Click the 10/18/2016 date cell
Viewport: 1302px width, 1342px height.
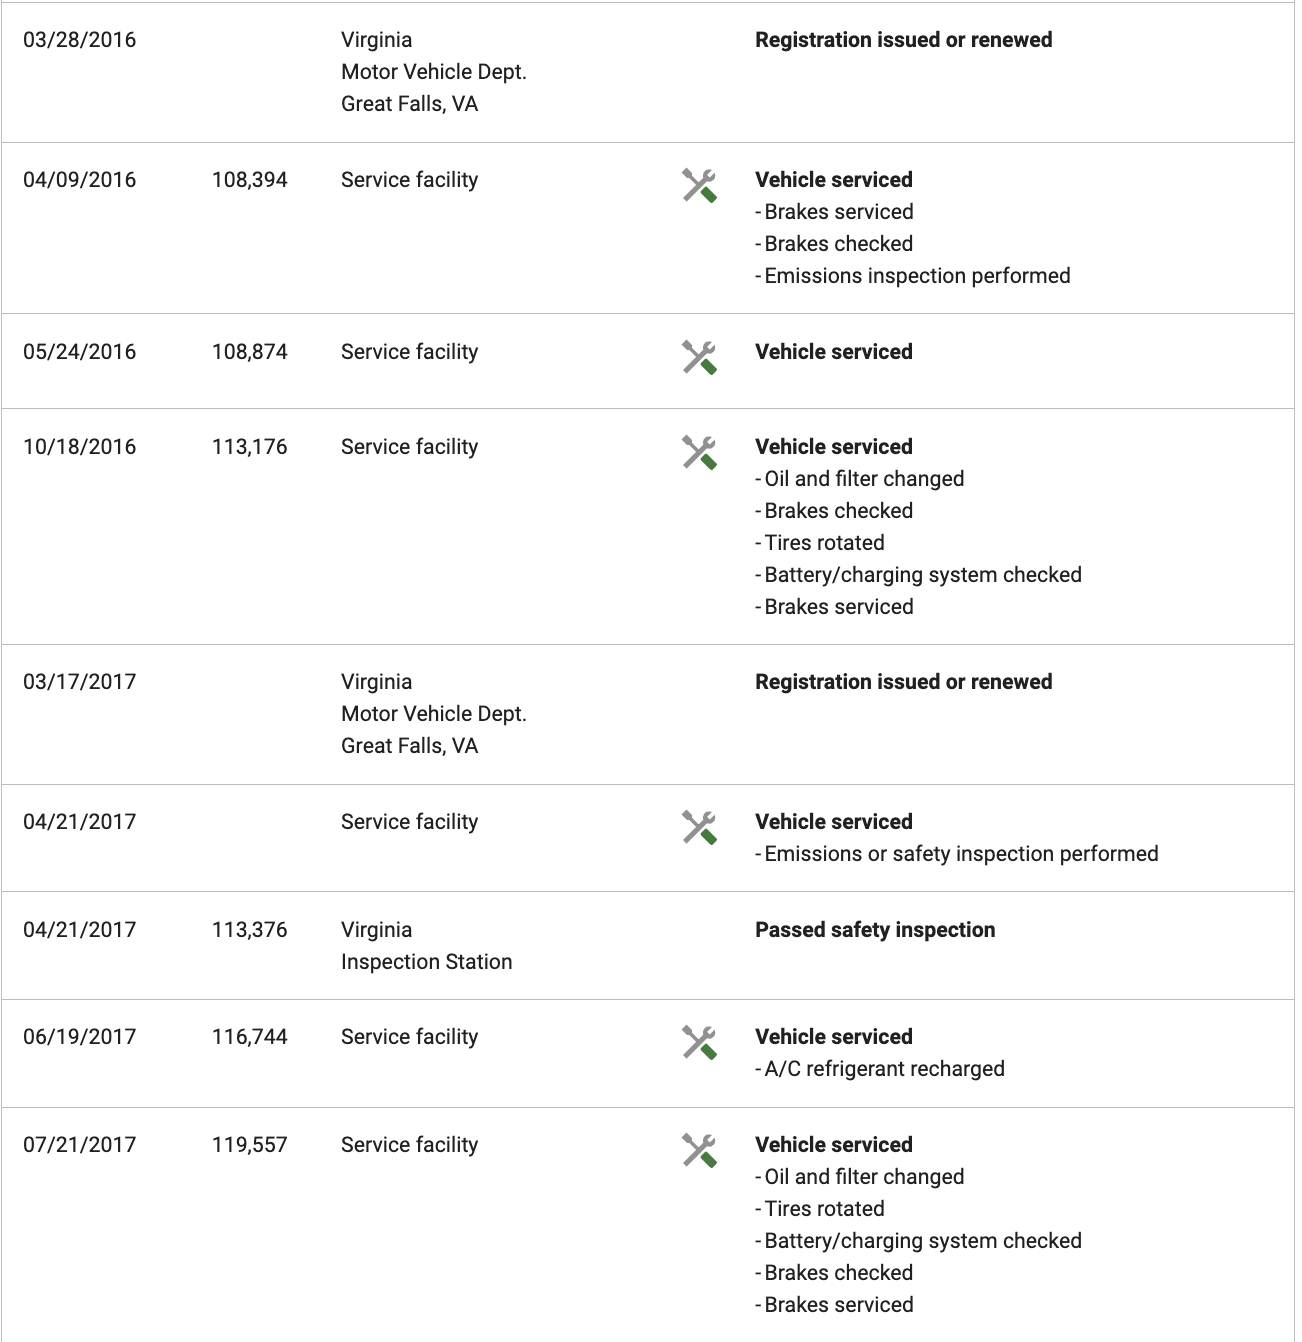[80, 447]
